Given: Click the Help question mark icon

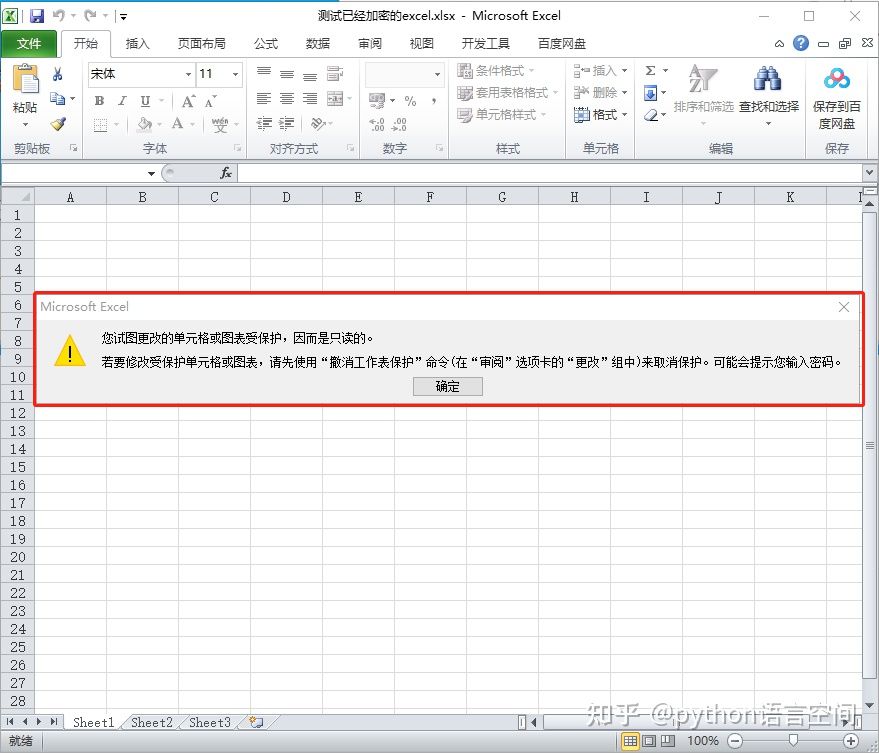Looking at the screenshot, I should [x=801, y=43].
